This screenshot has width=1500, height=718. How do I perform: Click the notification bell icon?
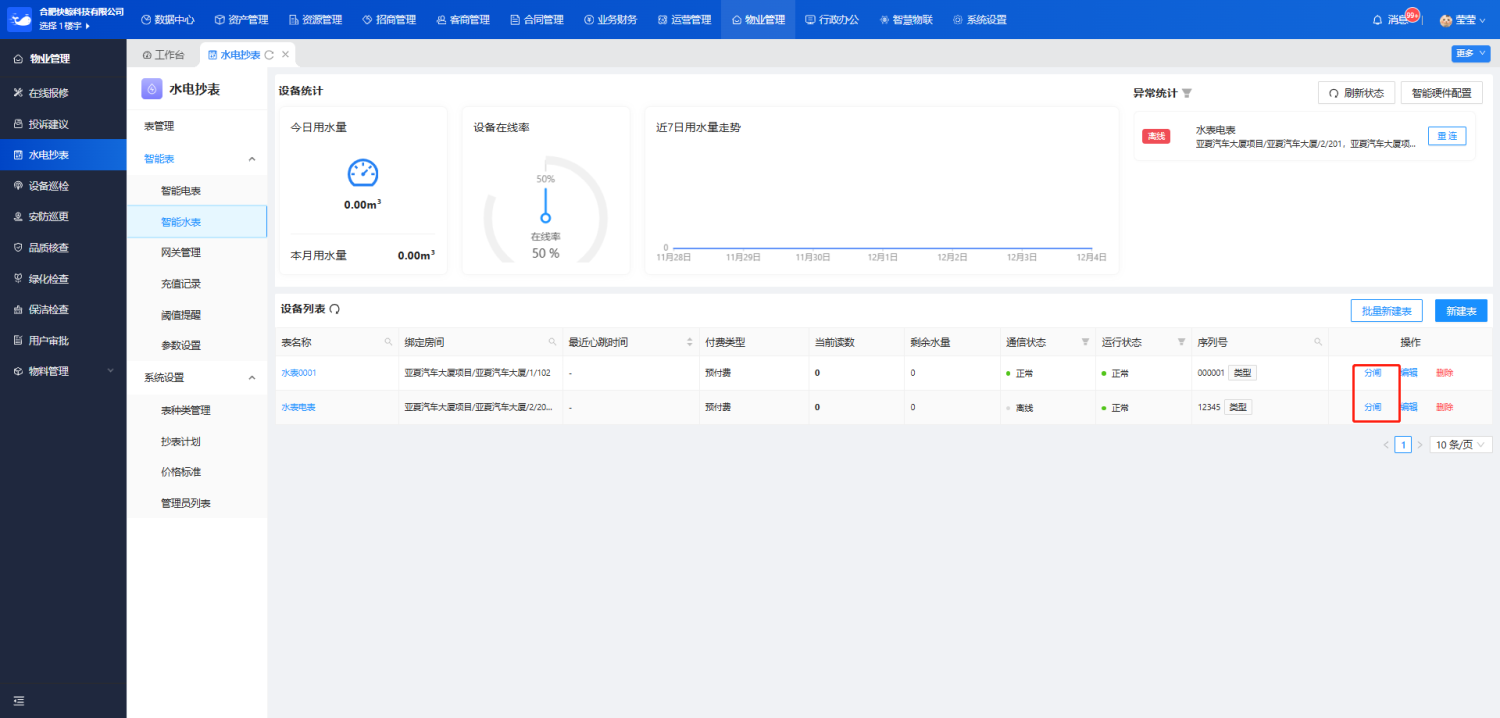coord(1377,20)
